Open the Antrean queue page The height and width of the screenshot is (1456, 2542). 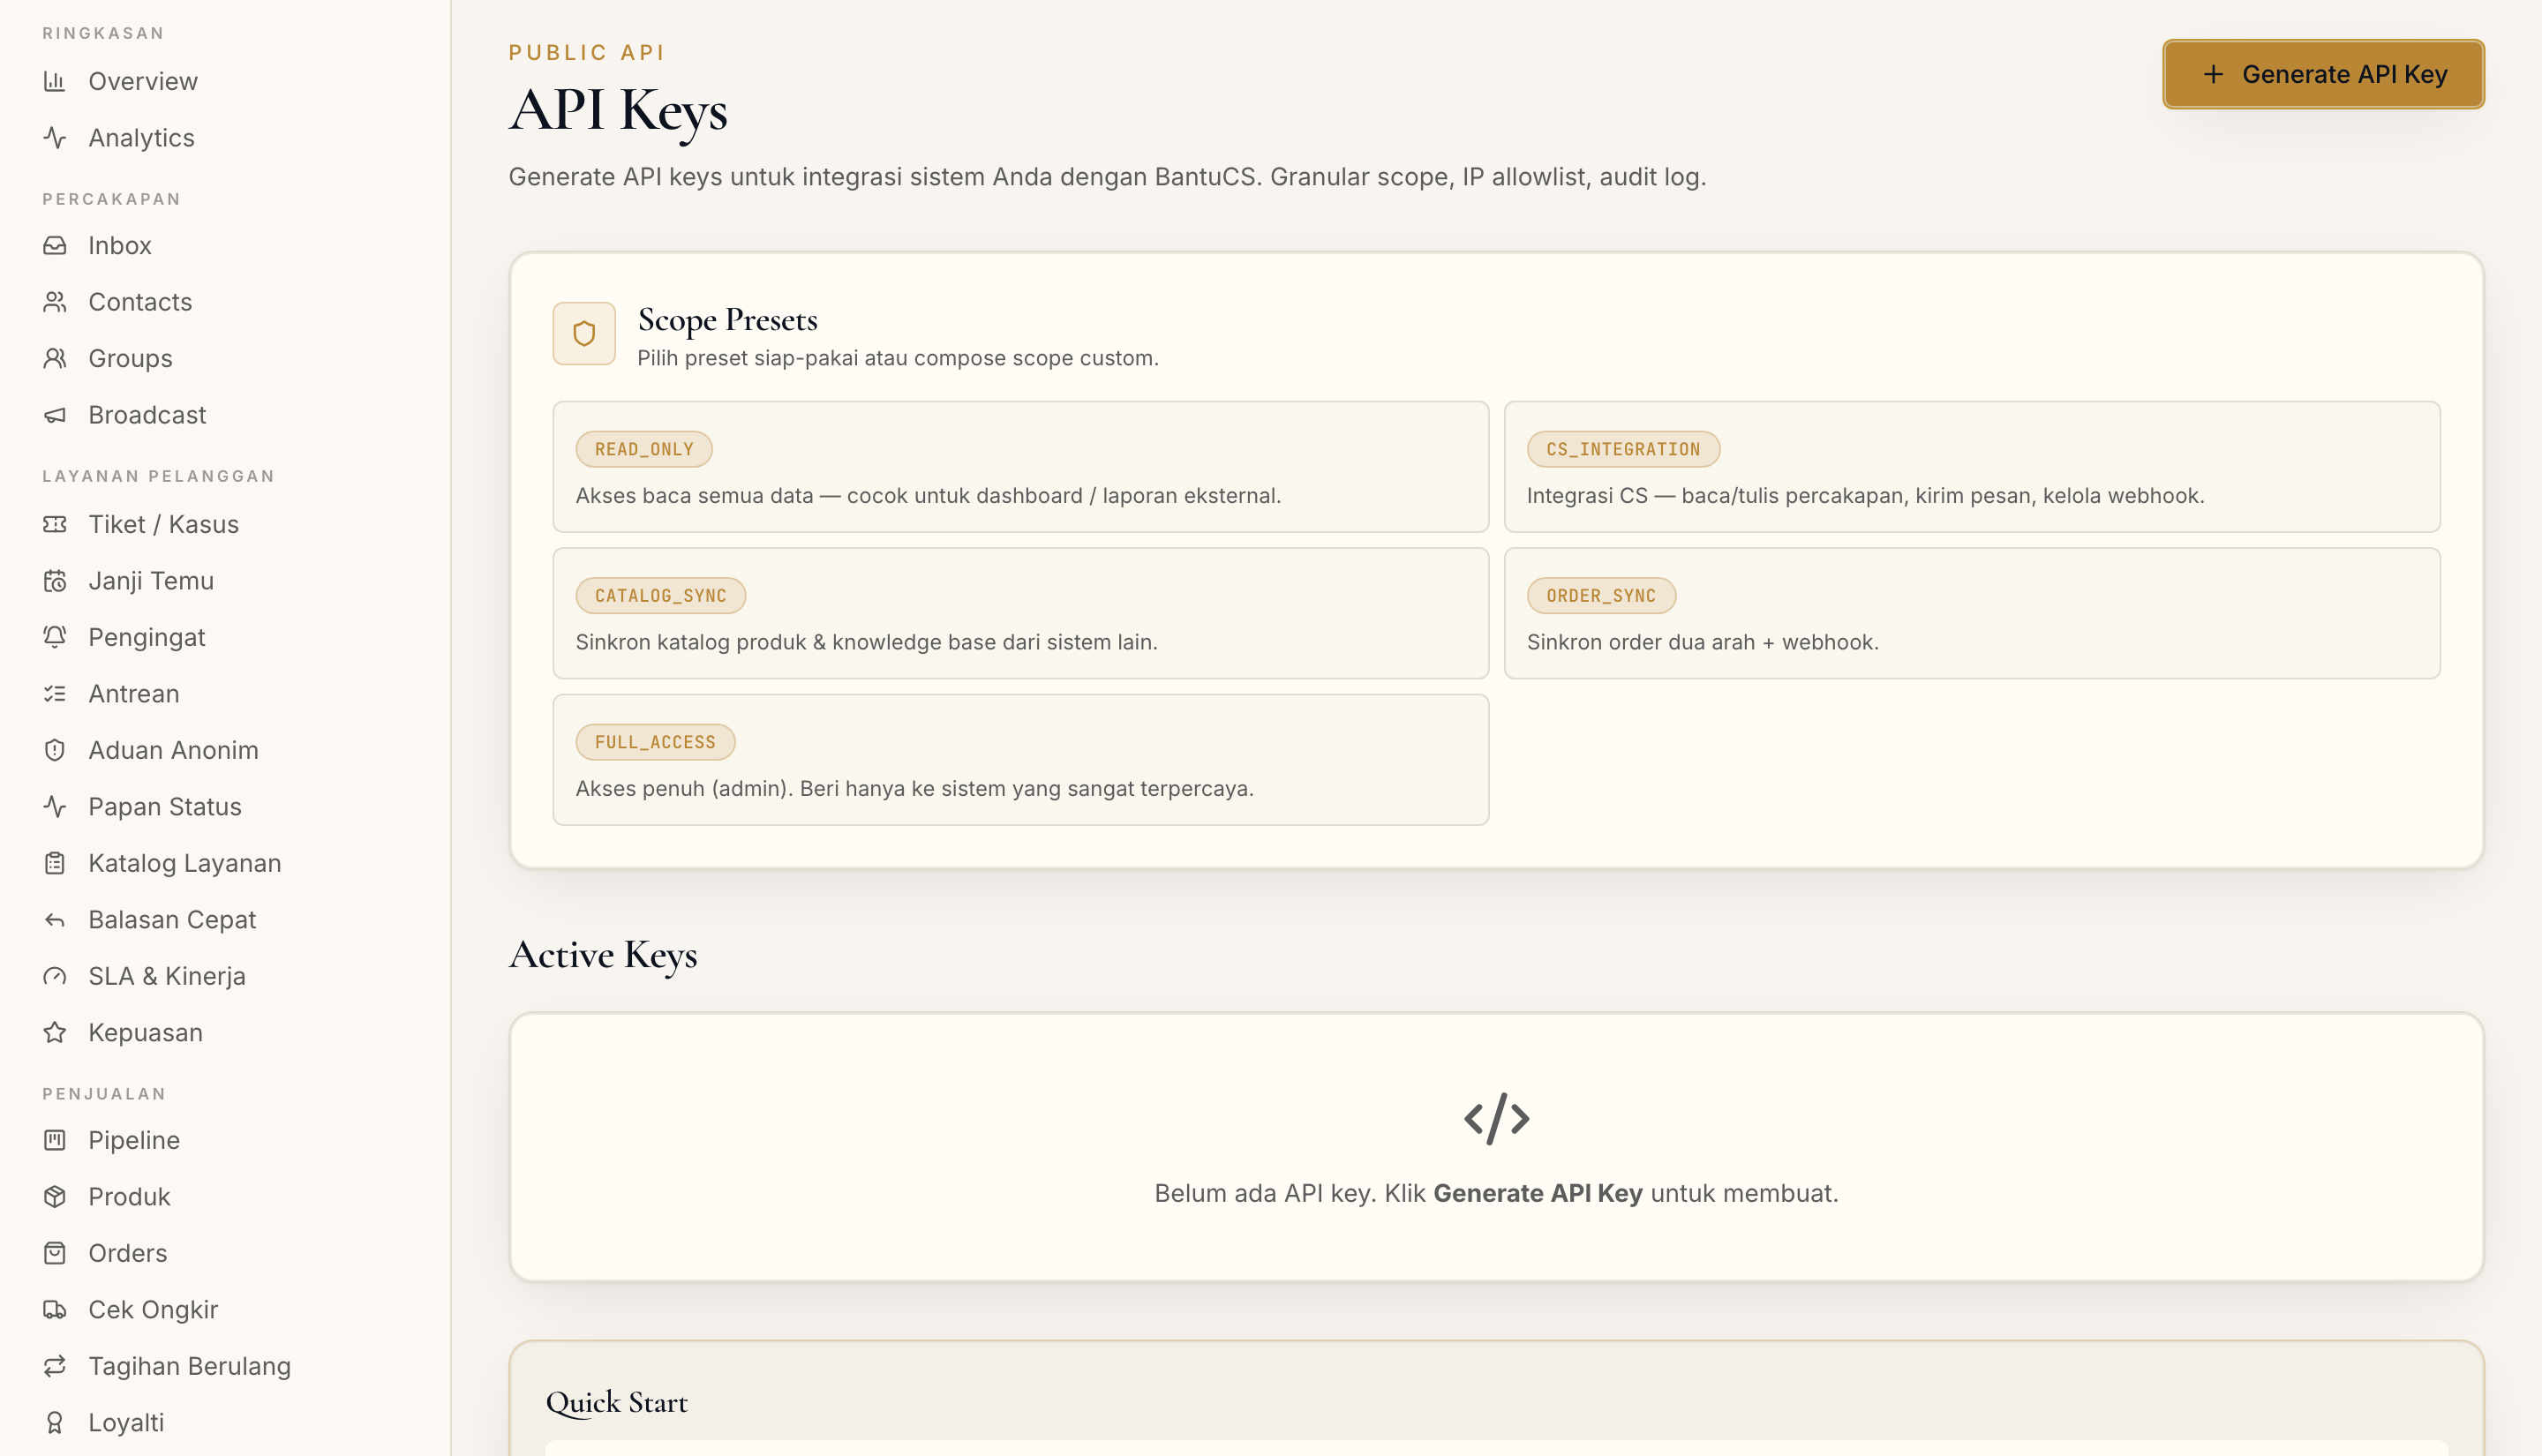tap(134, 694)
